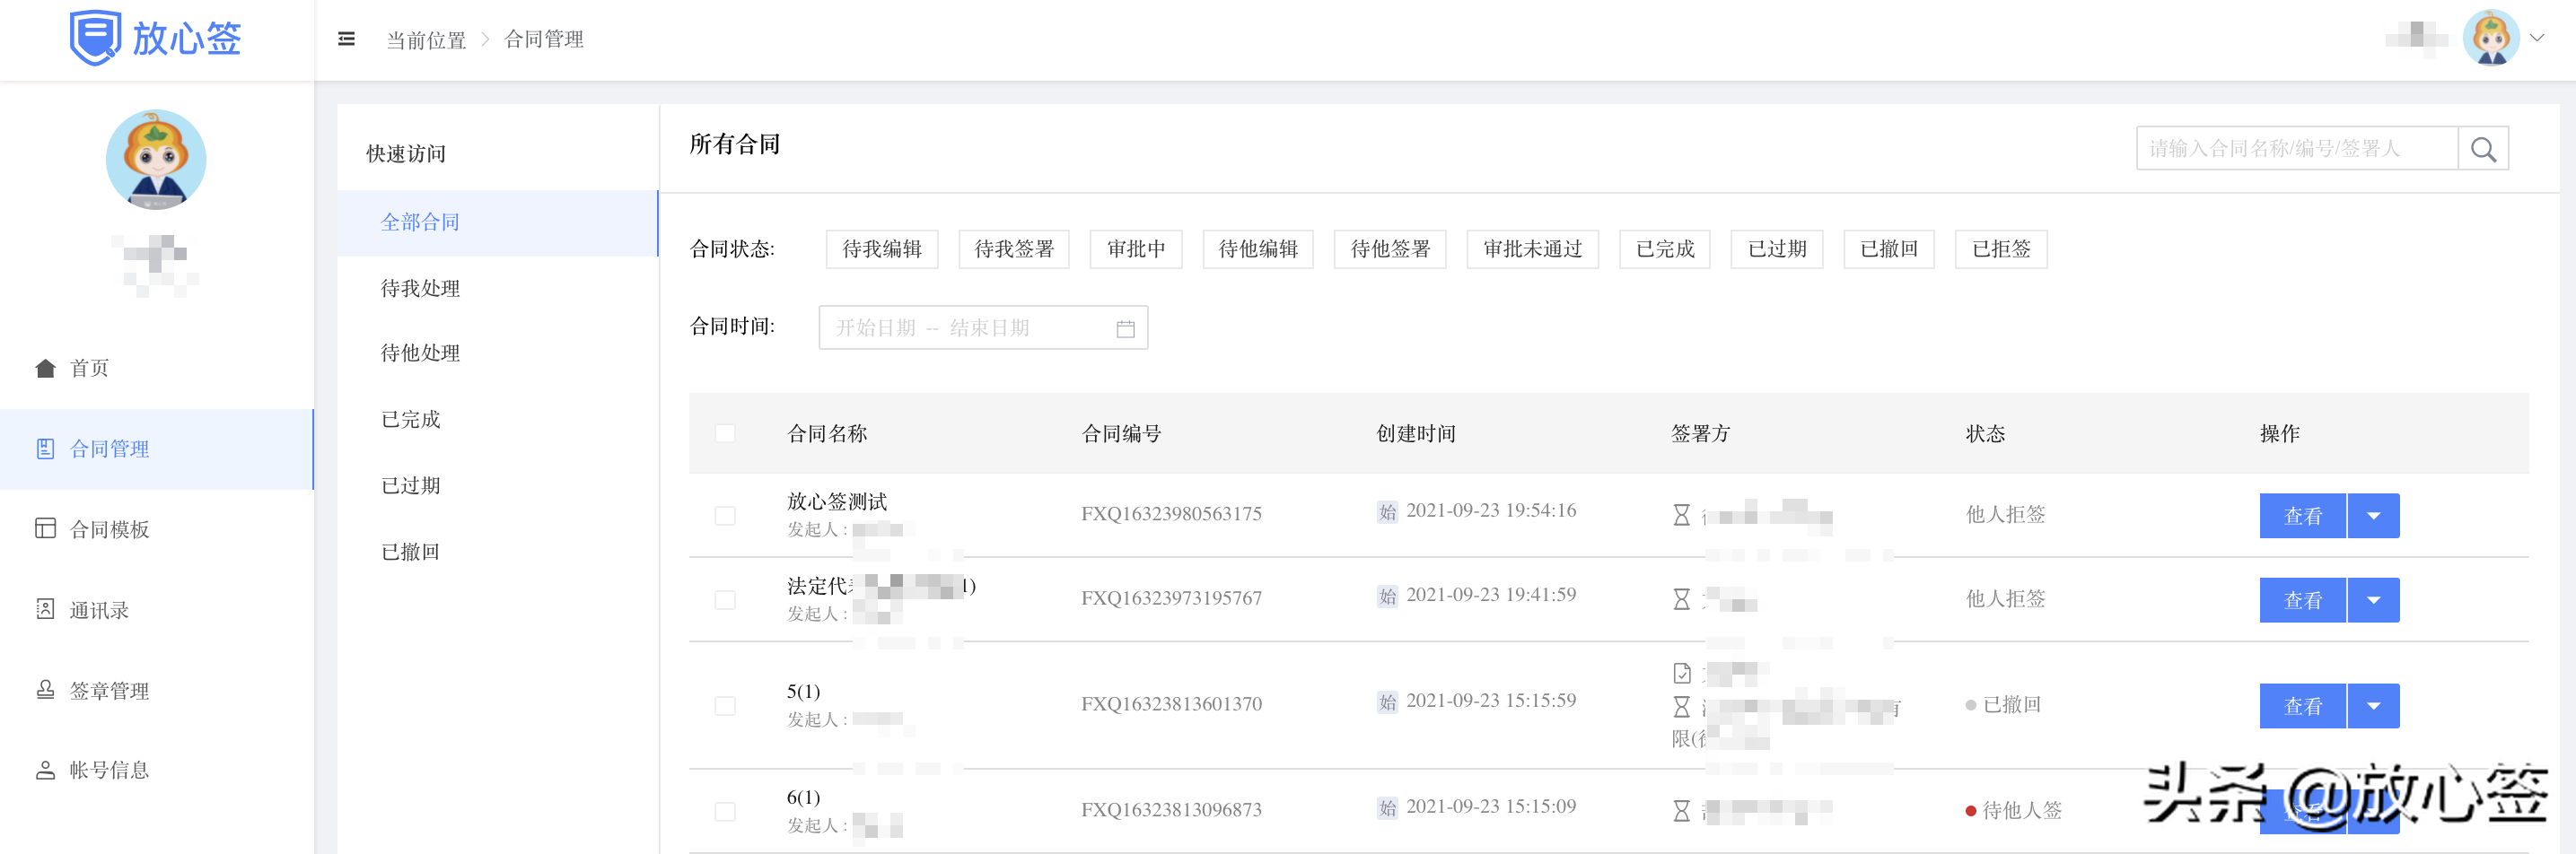Click the 帐号信息 account icon
This screenshot has width=2576, height=854.
(x=45, y=770)
